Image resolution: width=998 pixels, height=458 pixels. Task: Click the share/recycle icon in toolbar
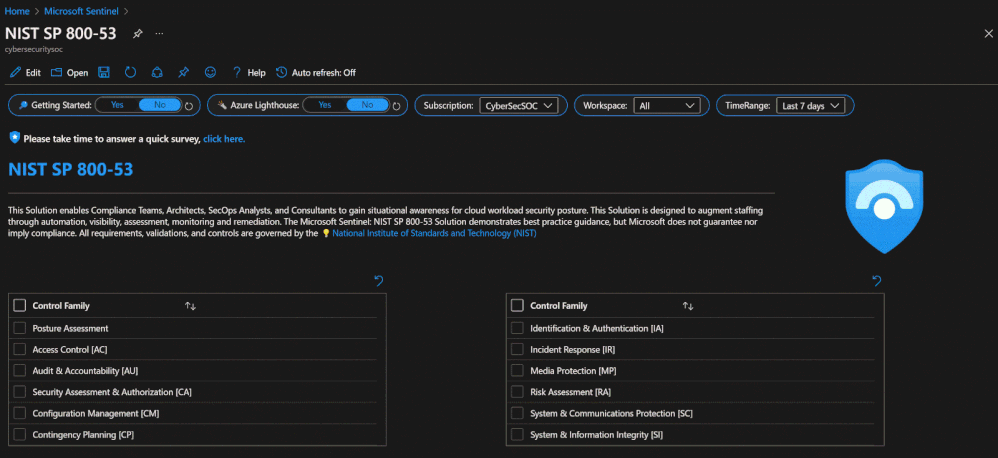point(157,73)
